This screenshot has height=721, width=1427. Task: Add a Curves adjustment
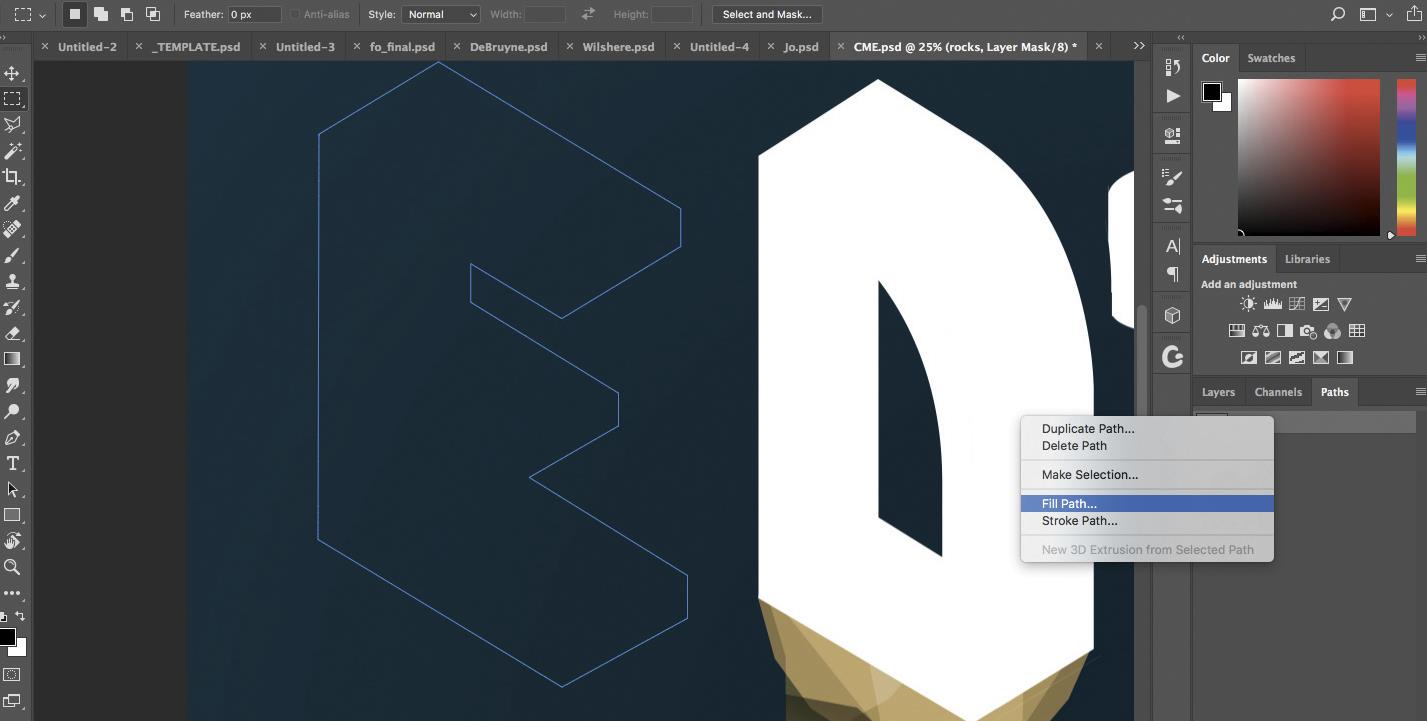(x=1297, y=304)
